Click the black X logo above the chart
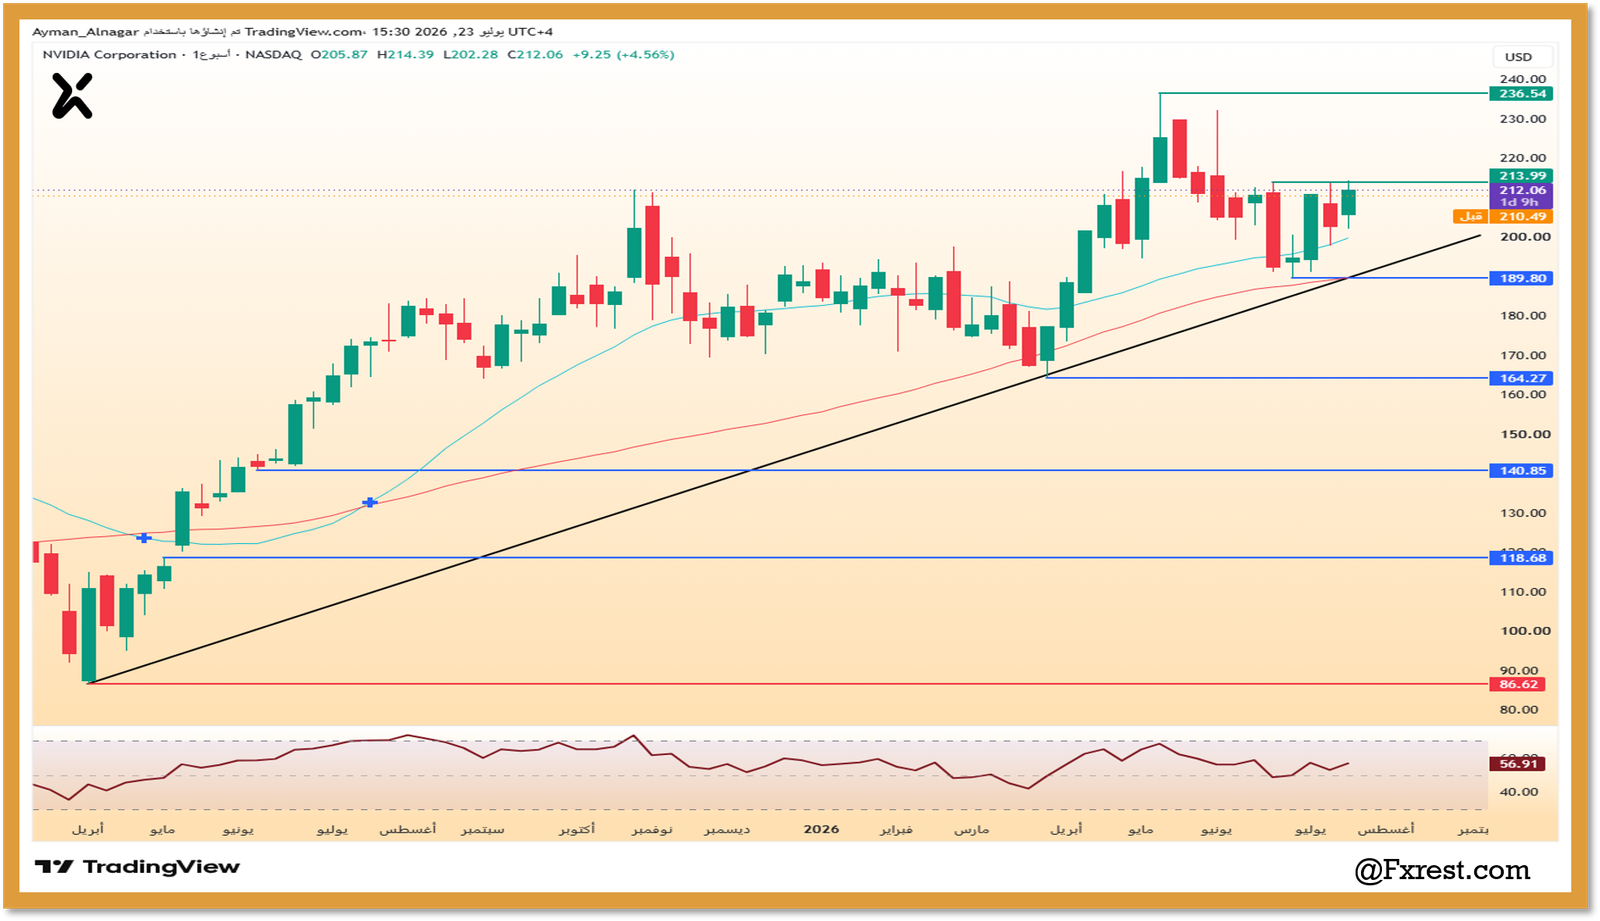Screen dimensions: 1600x921 pyautogui.click(x=72, y=97)
